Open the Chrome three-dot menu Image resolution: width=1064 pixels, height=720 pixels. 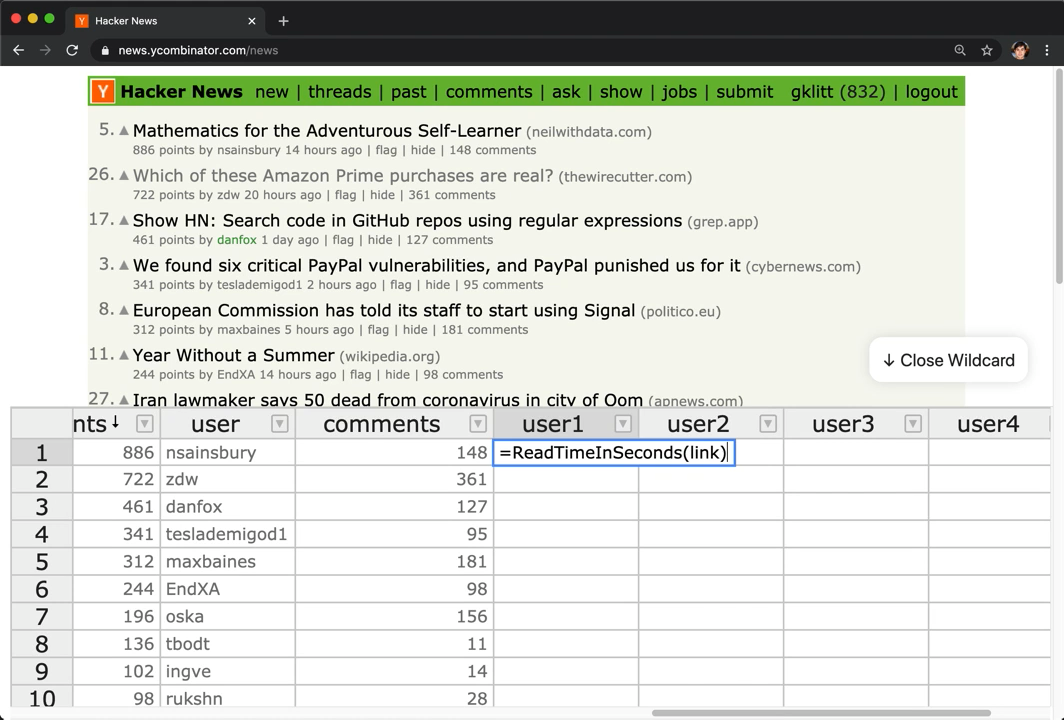coord(1047,50)
